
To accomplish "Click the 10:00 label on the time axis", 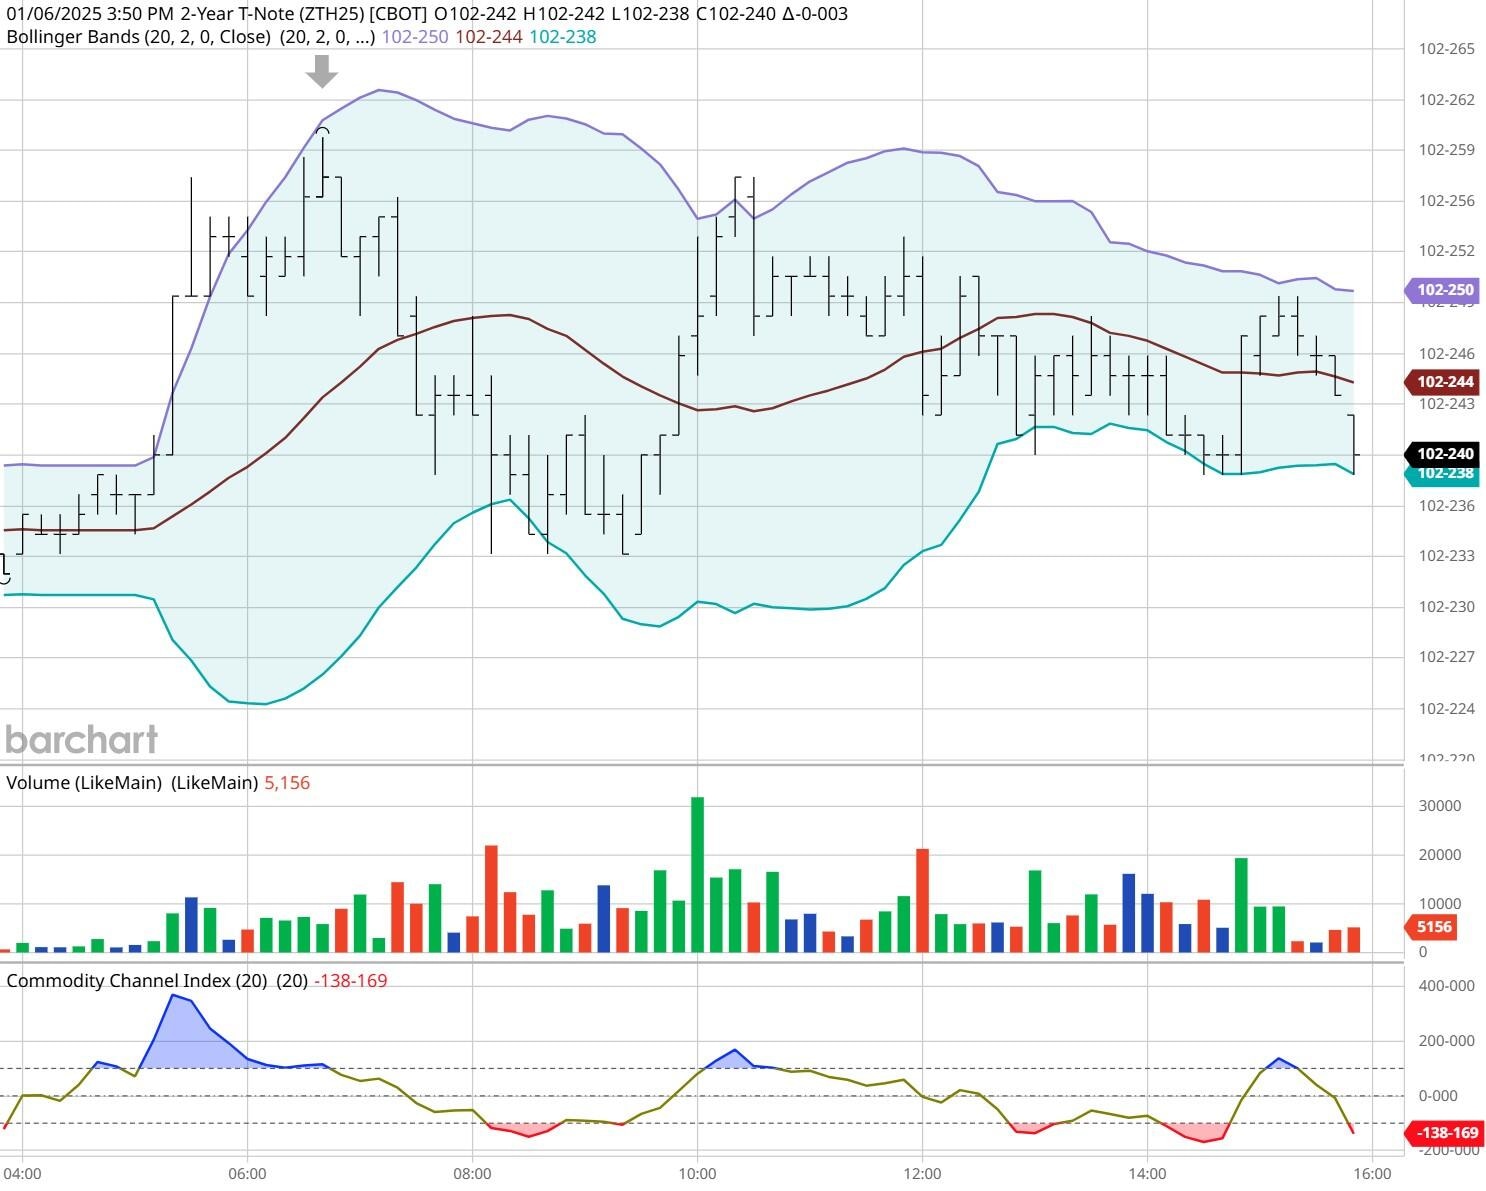I will tap(697, 1171).
